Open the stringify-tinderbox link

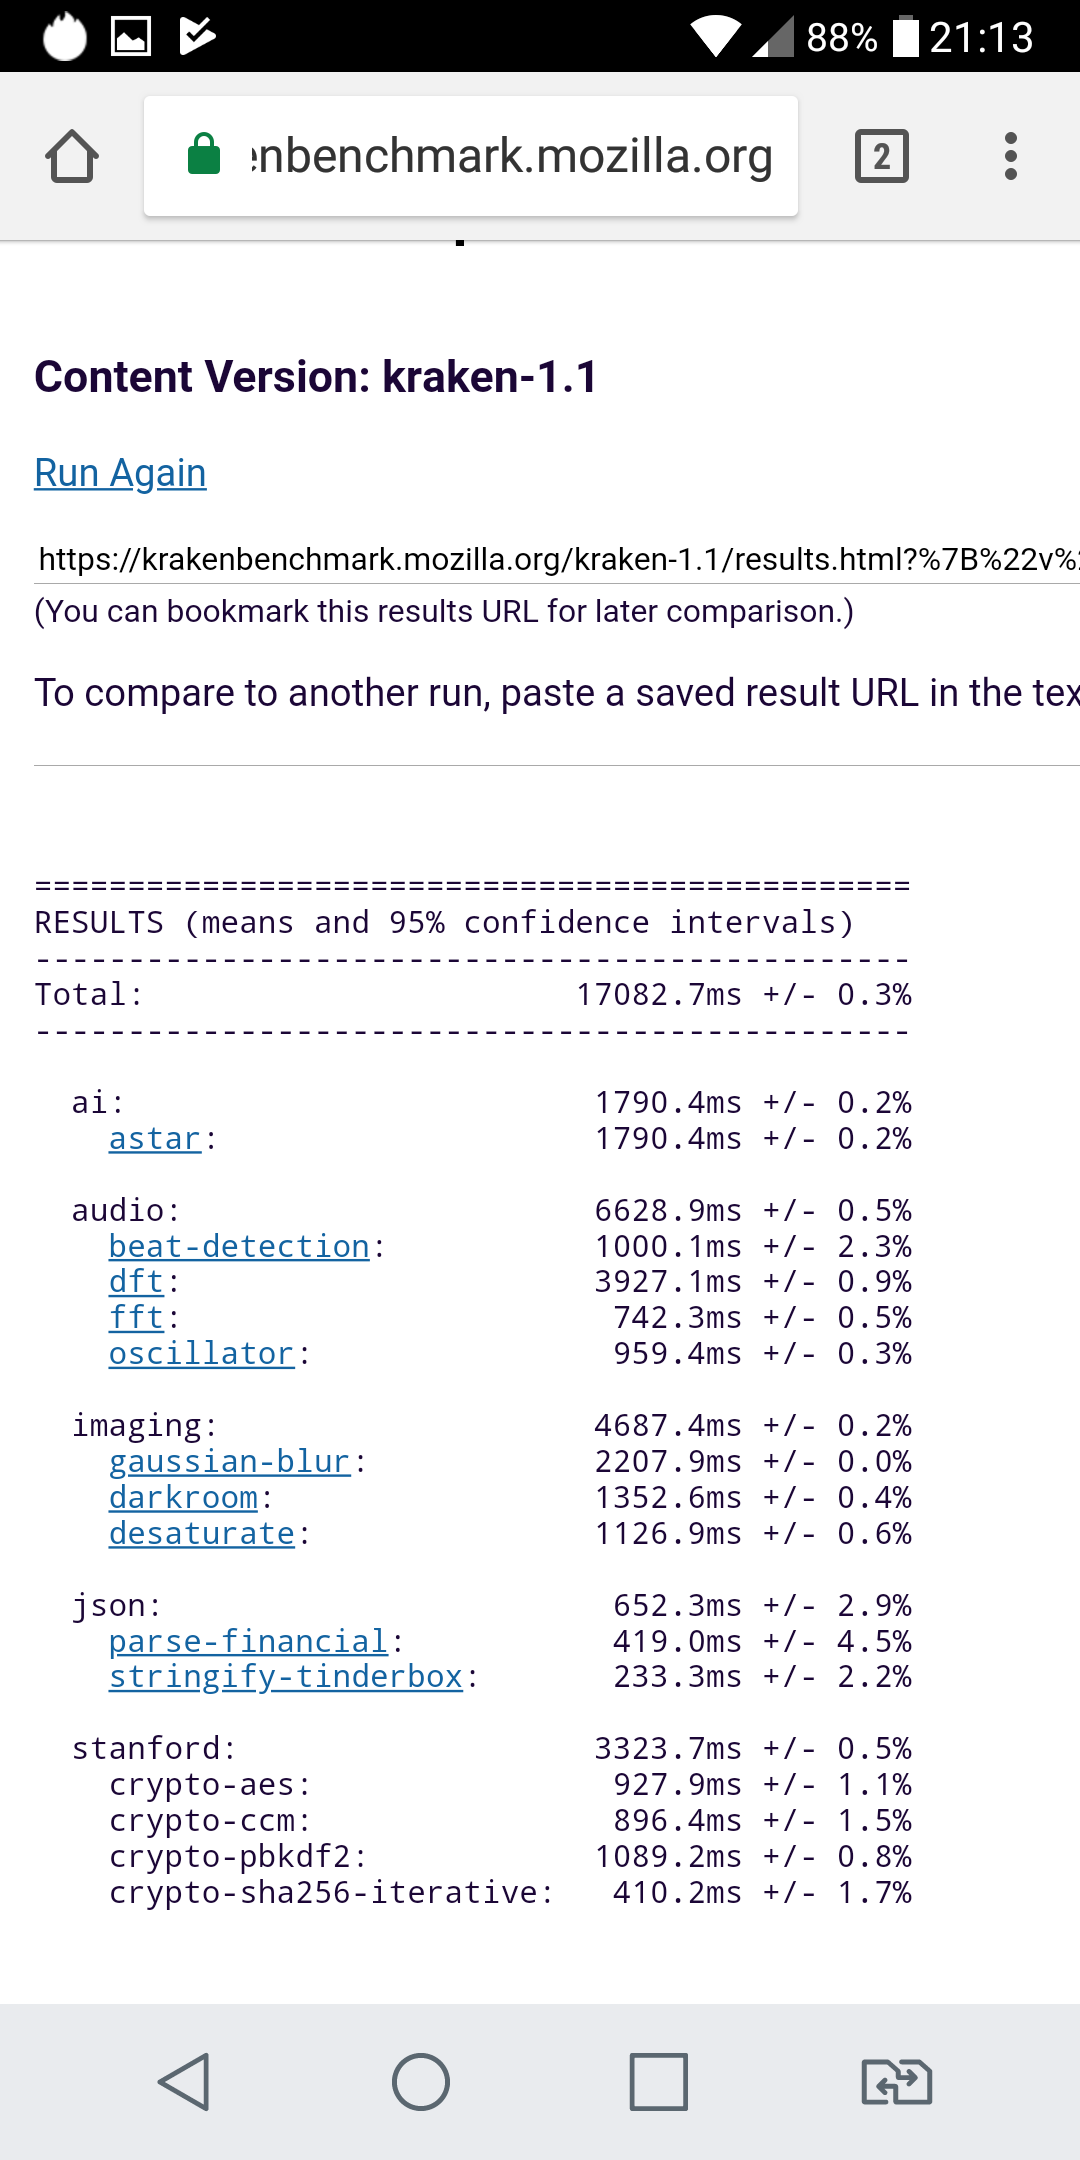tap(286, 1677)
